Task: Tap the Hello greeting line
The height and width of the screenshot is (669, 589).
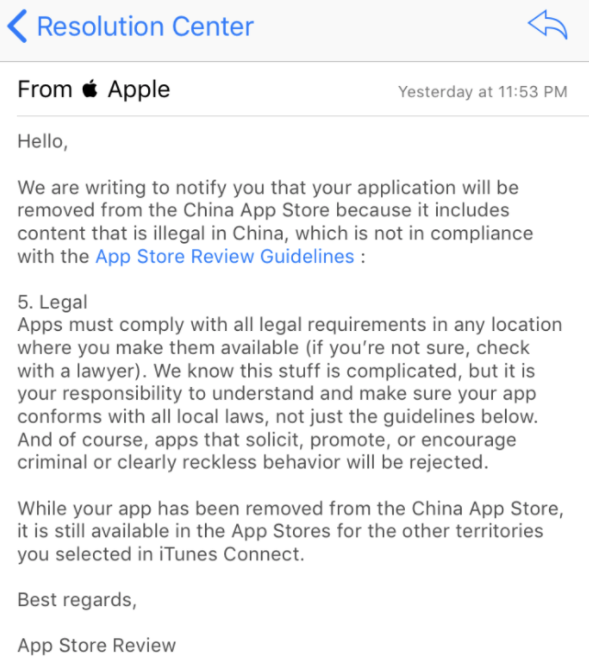Action: 43,142
